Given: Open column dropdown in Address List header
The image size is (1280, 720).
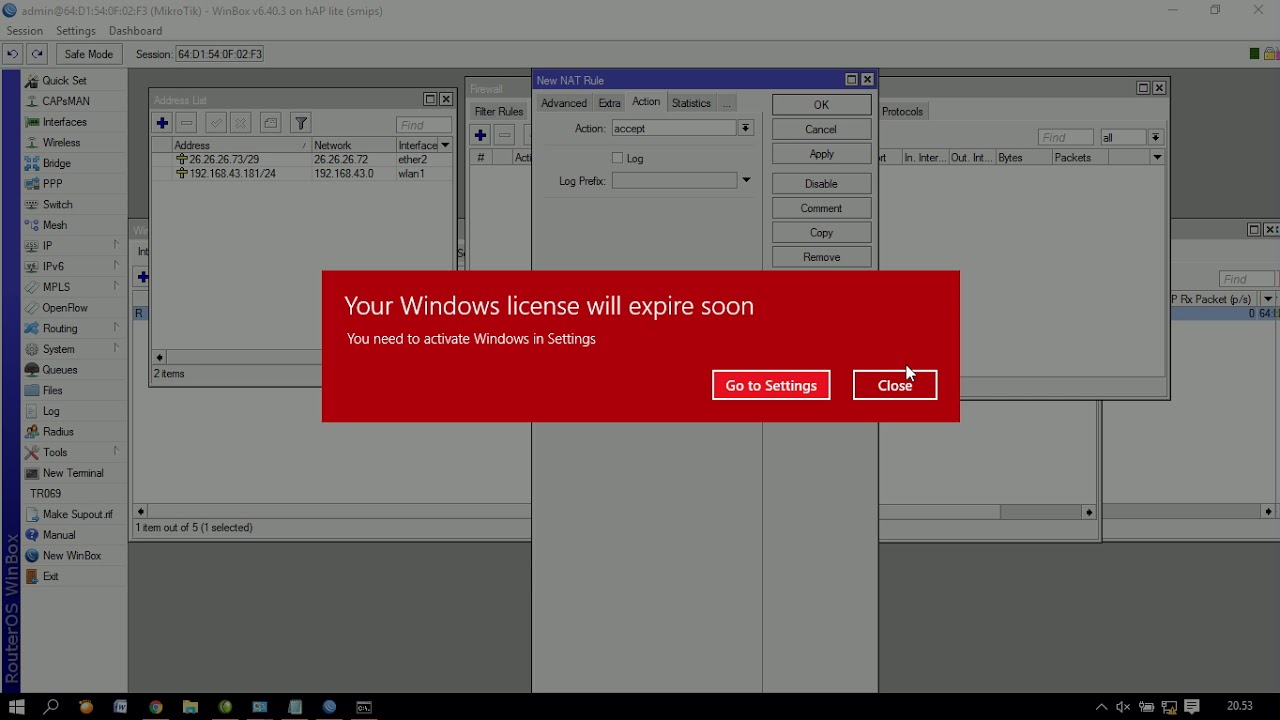Looking at the screenshot, I should (445, 146).
